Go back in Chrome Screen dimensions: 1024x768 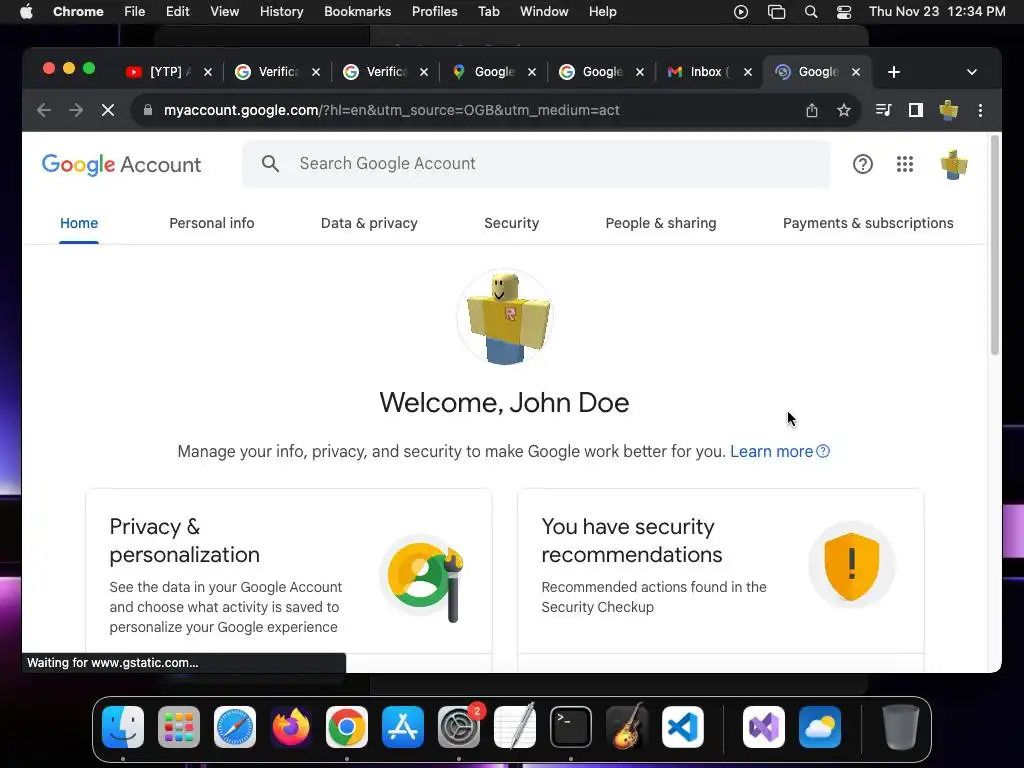pos(44,110)
